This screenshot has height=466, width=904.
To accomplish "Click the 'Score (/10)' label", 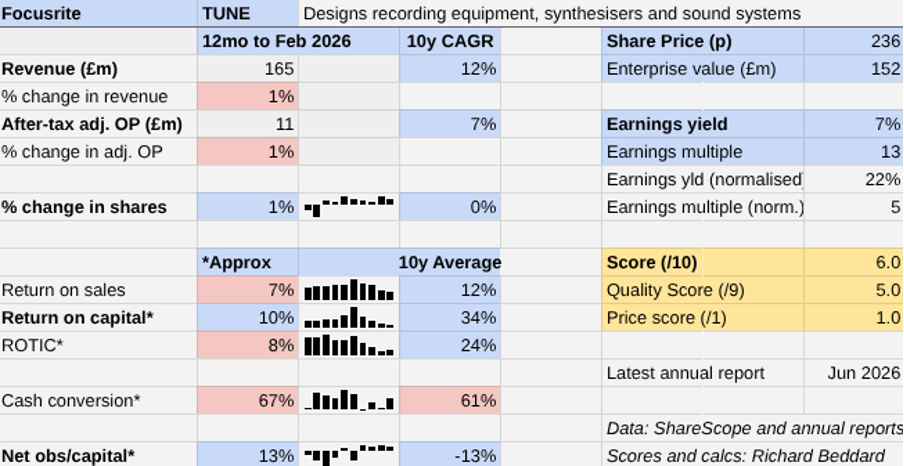I will (x=703, y=262).
